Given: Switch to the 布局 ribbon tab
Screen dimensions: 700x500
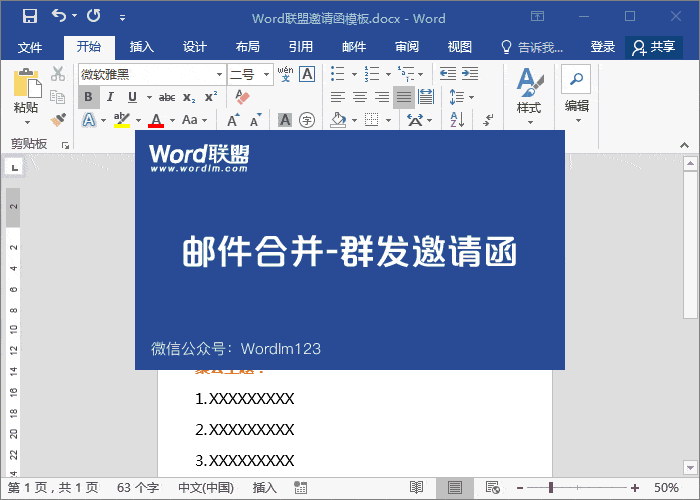Looking at the screenshot, I should (248, 47).
